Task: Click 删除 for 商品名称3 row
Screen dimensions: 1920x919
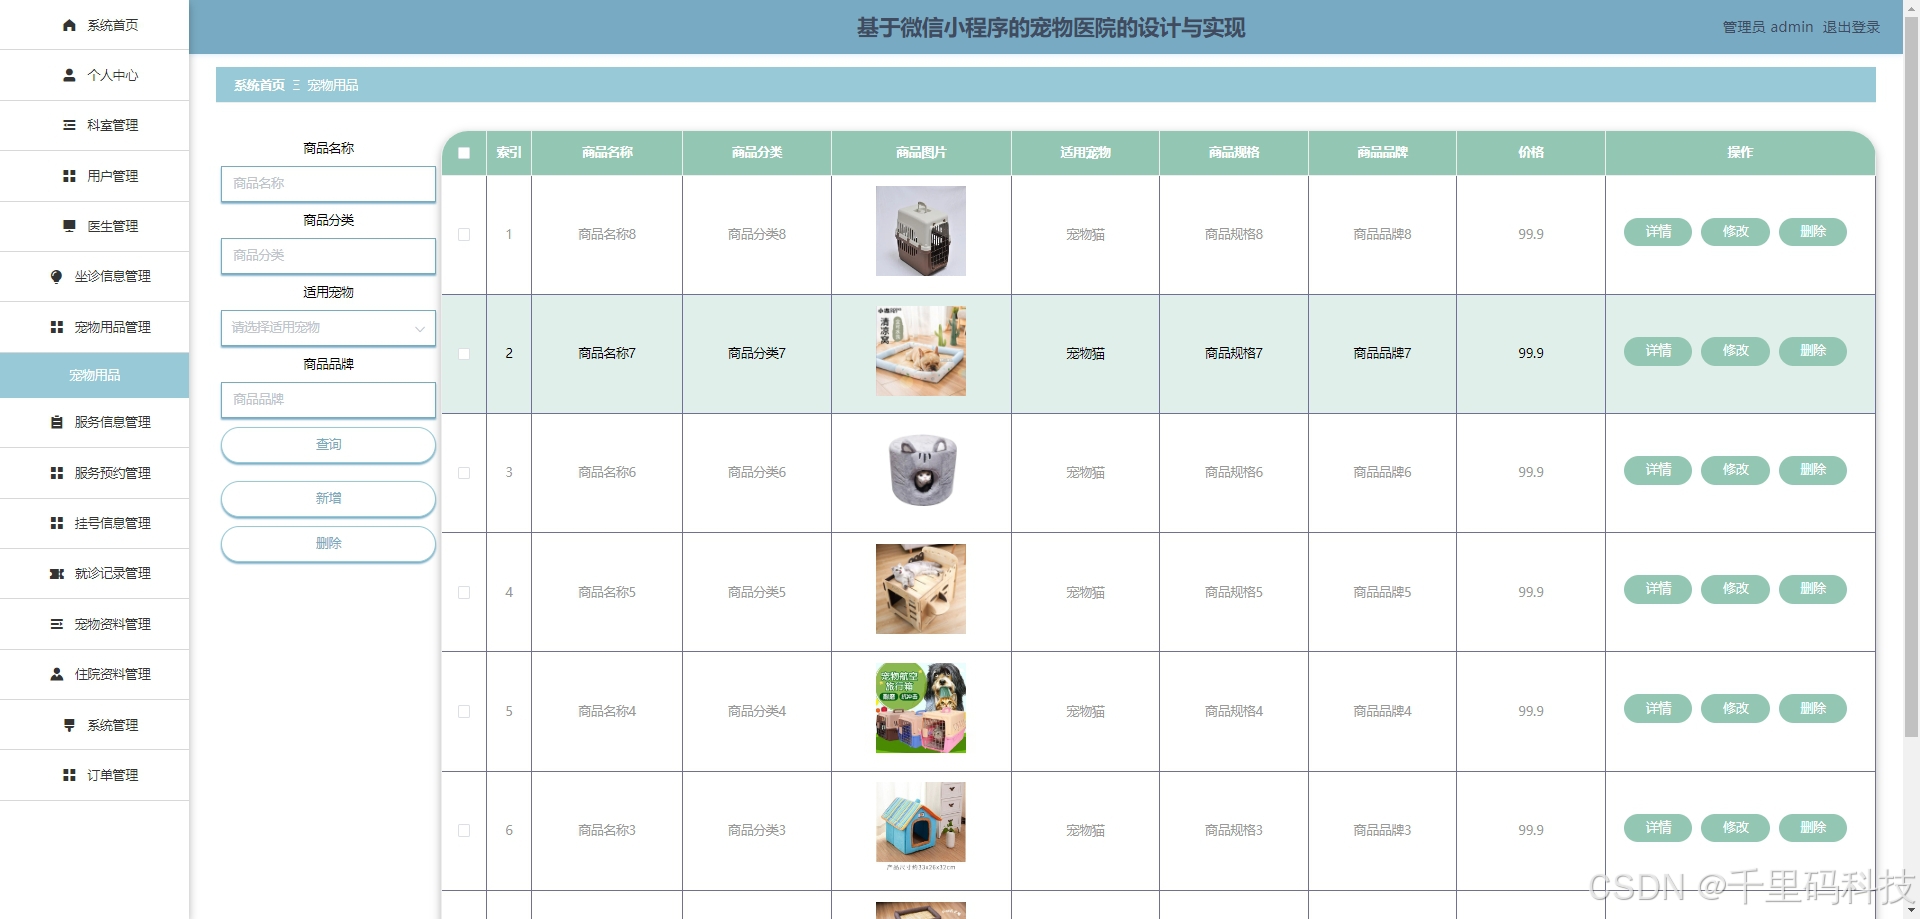Action: point(1813,828)
